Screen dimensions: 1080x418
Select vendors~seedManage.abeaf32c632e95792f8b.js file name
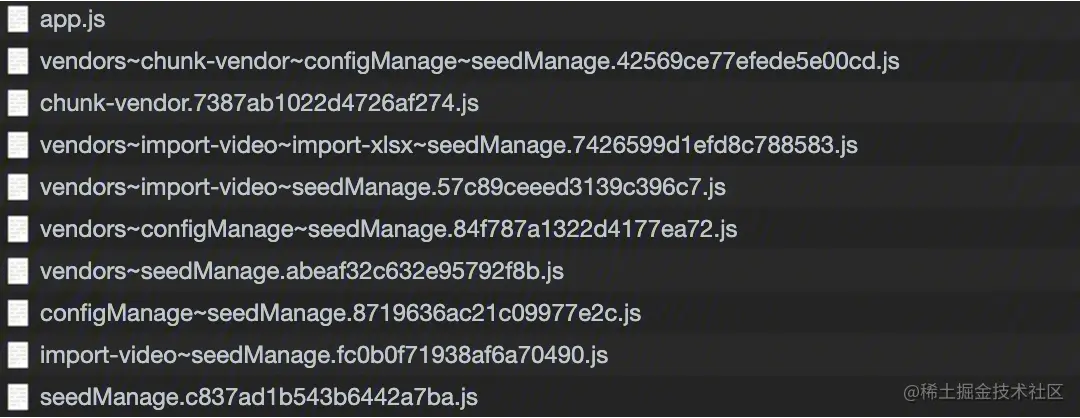coord(301,271)
